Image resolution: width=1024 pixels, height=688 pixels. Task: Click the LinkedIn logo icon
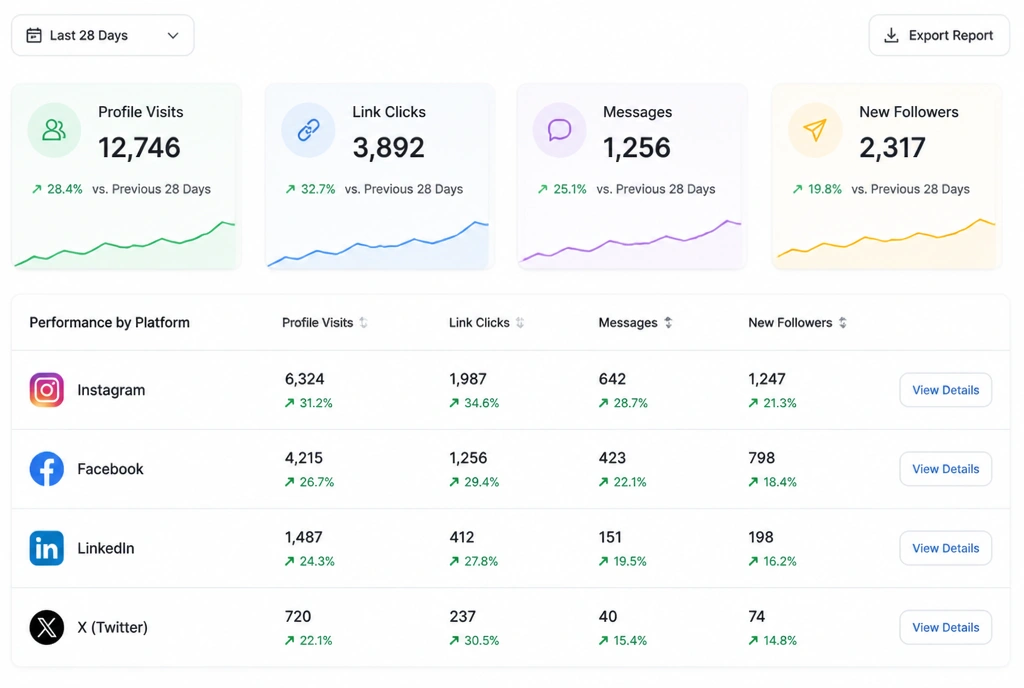click(46, 548)
